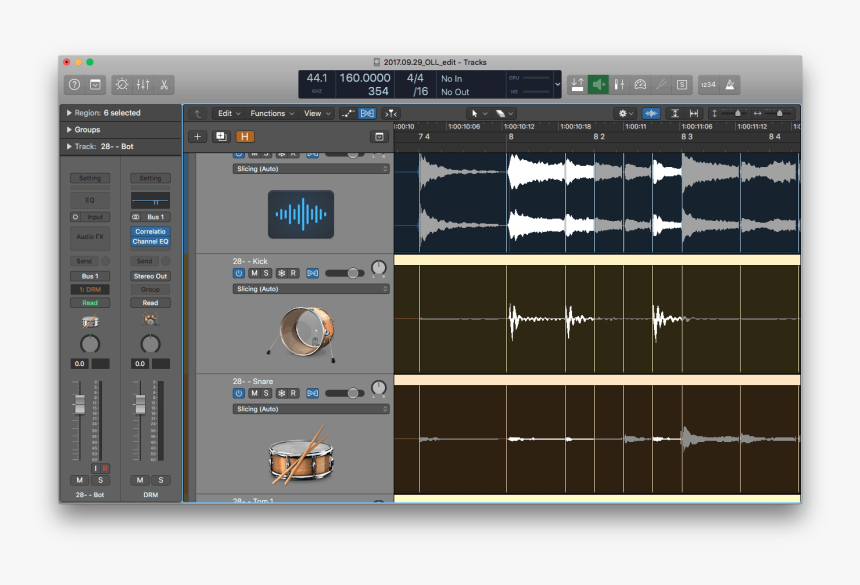Click the CPU meter gauge icon
This screenshot has height=585, width=860.
click(639, 84)
